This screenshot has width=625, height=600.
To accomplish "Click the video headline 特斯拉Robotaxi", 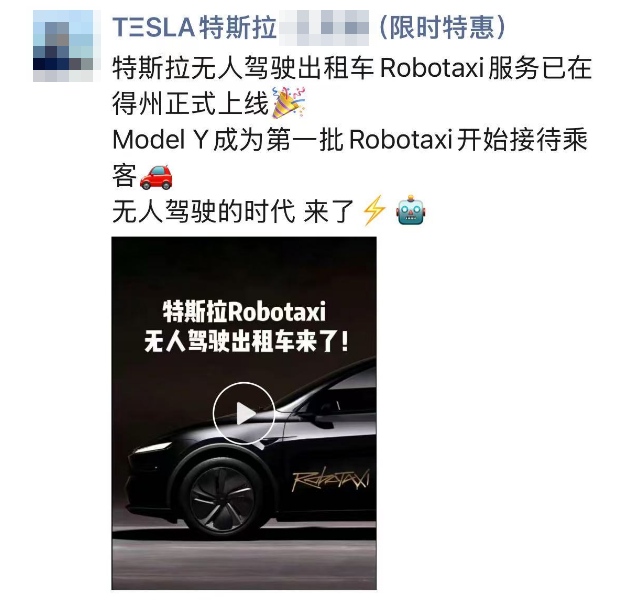I will (x=244, y=311).
